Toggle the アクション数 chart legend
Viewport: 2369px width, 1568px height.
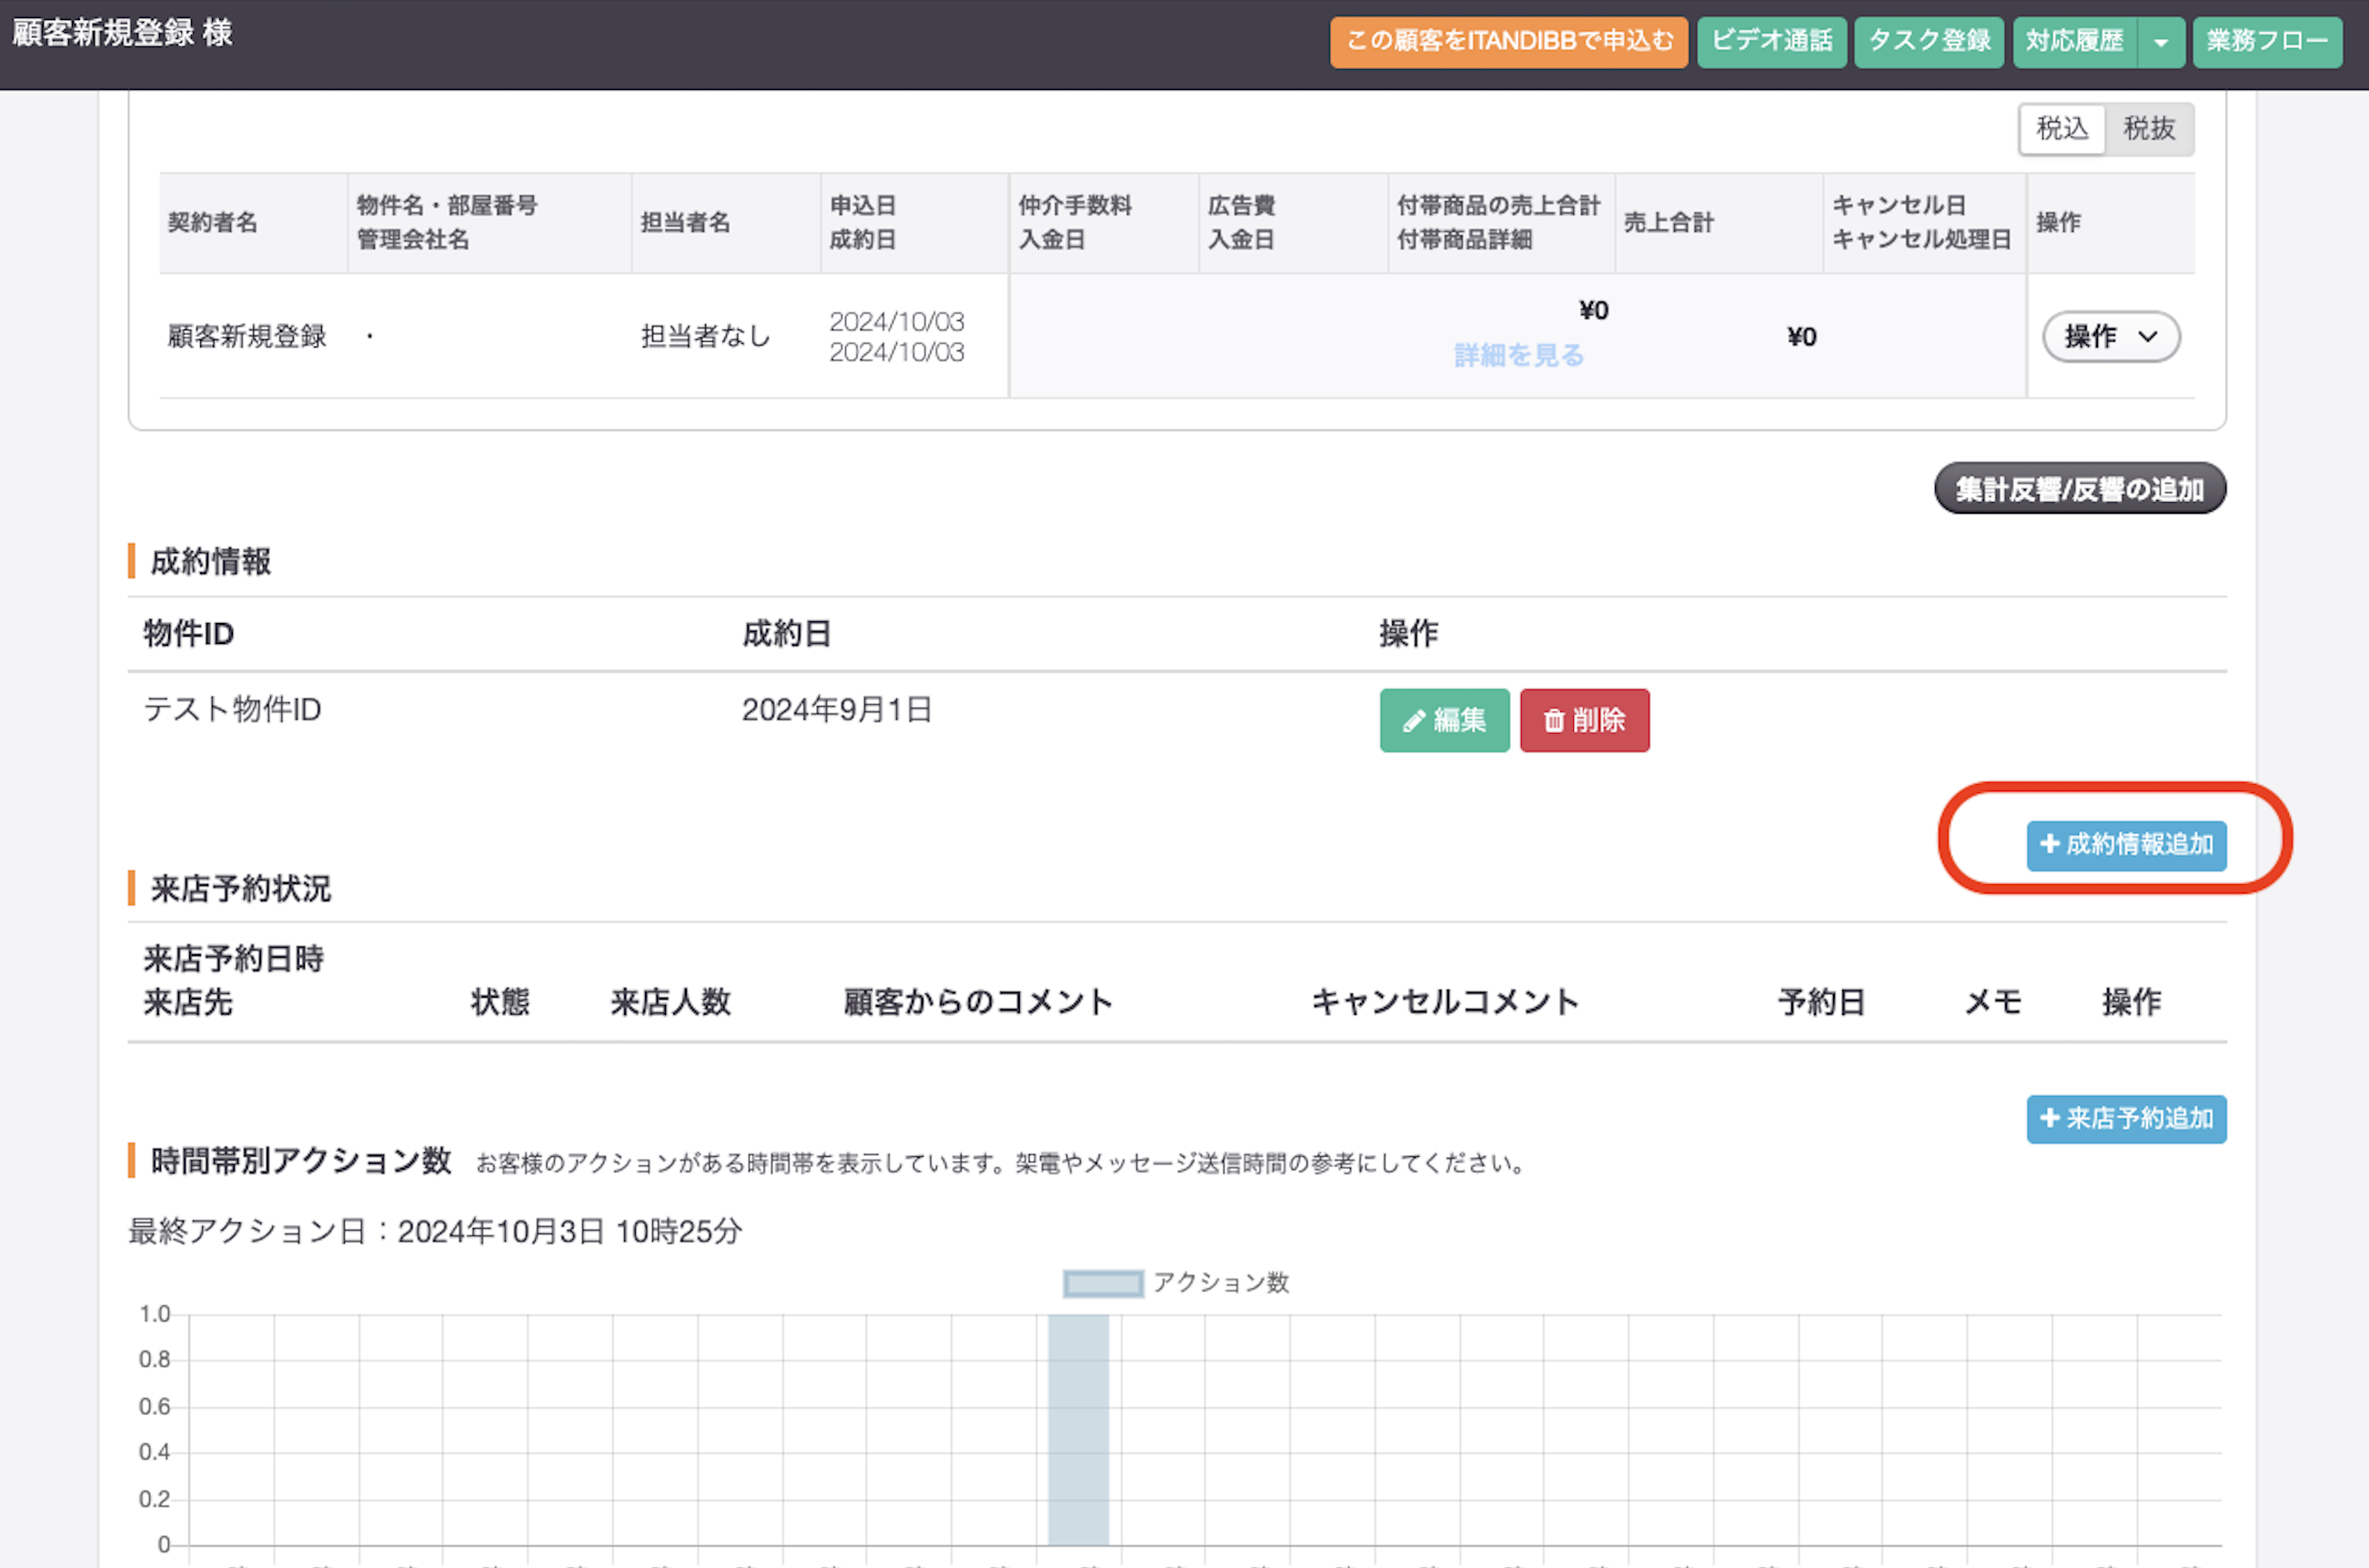[x=1176, y=1283]
